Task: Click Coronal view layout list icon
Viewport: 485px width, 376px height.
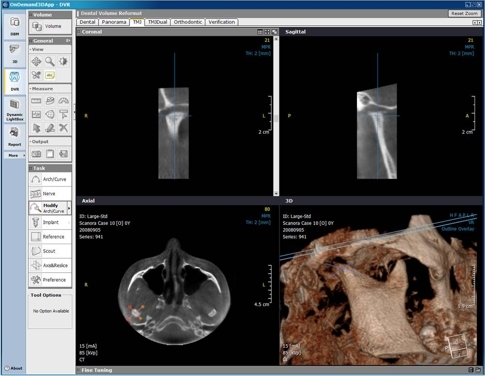Action: pyautogui.click(x=260, y=32)
